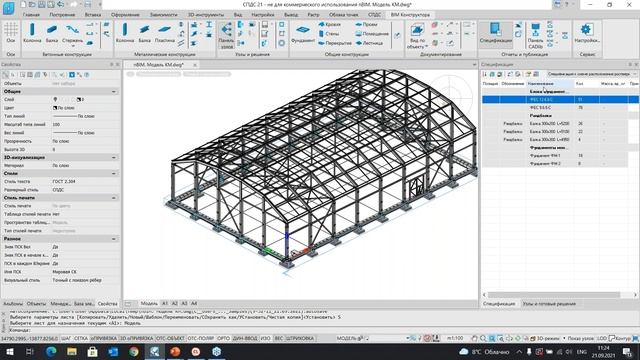Add a concrete Колонна element
This screenshot has height=360, width=640.
pyautogui.click(x=32, y=33)
